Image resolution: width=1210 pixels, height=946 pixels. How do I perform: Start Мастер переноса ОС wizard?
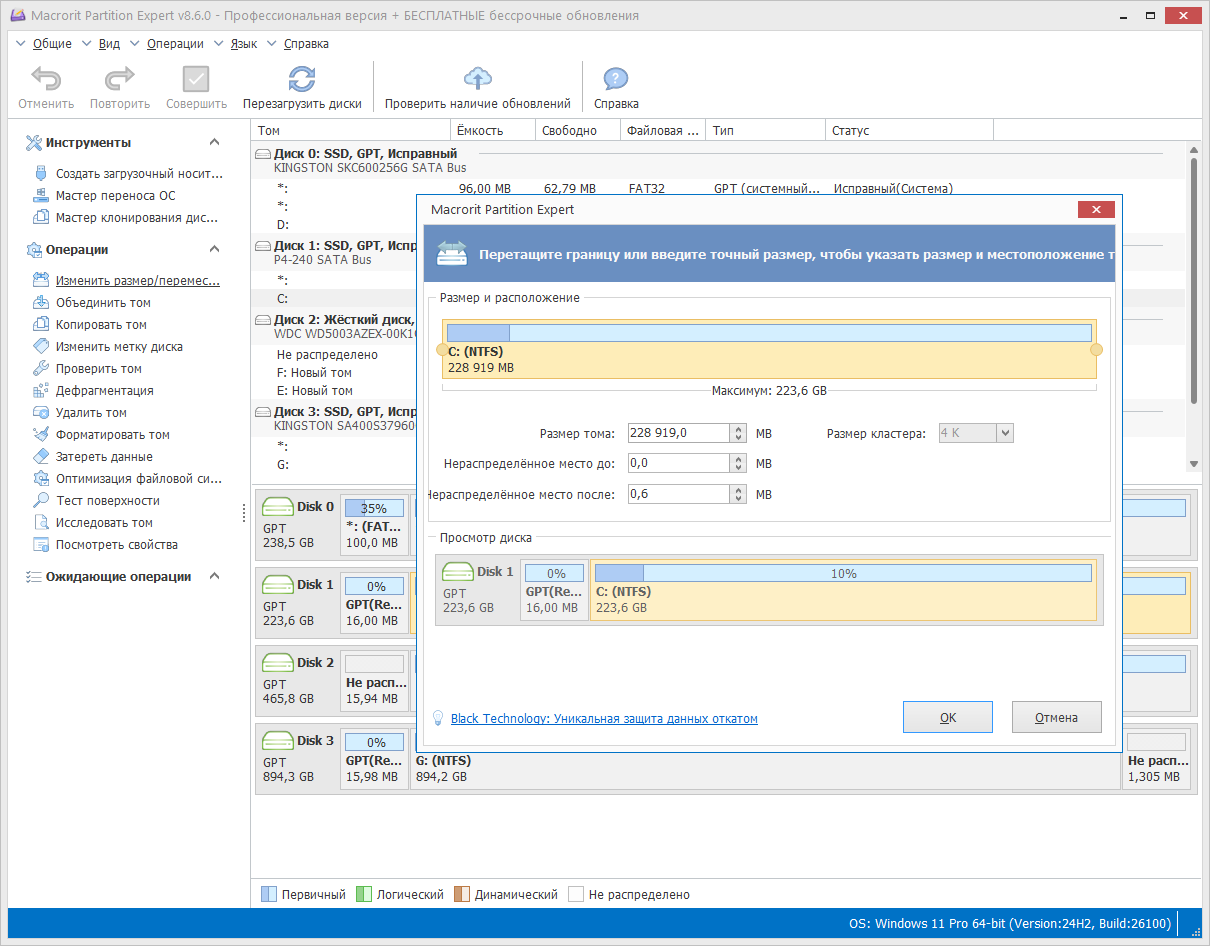(116, 196)
